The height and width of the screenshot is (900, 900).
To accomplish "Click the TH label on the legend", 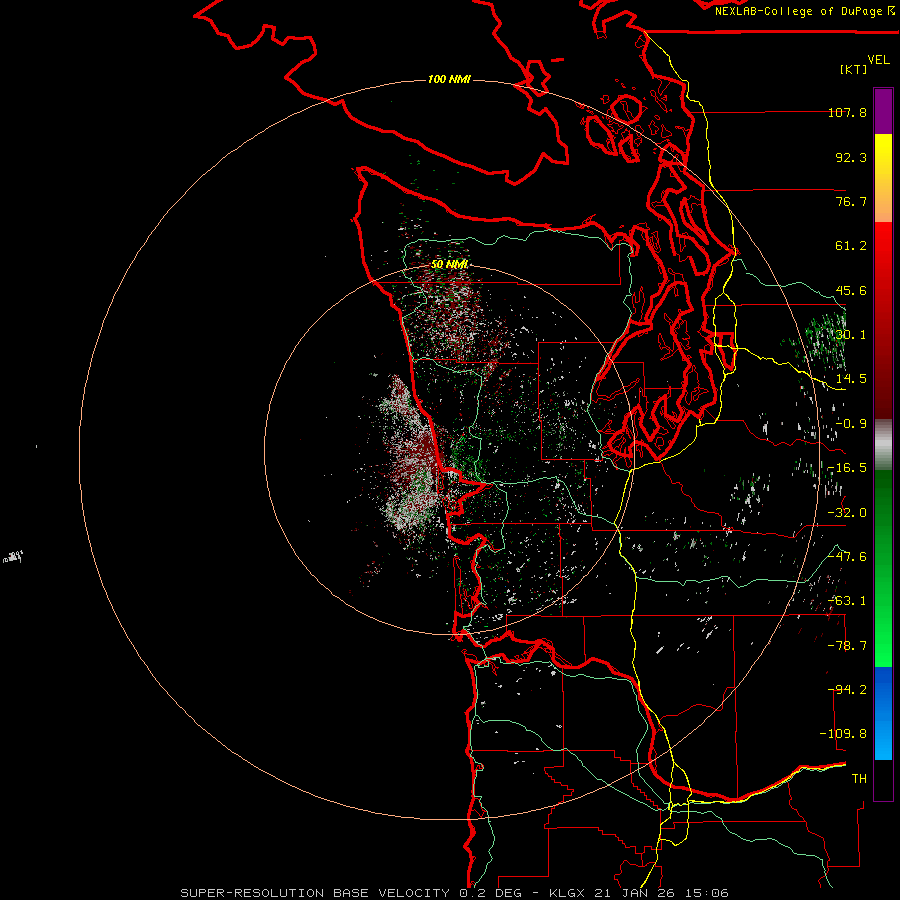I will click(x=859, y=779).
